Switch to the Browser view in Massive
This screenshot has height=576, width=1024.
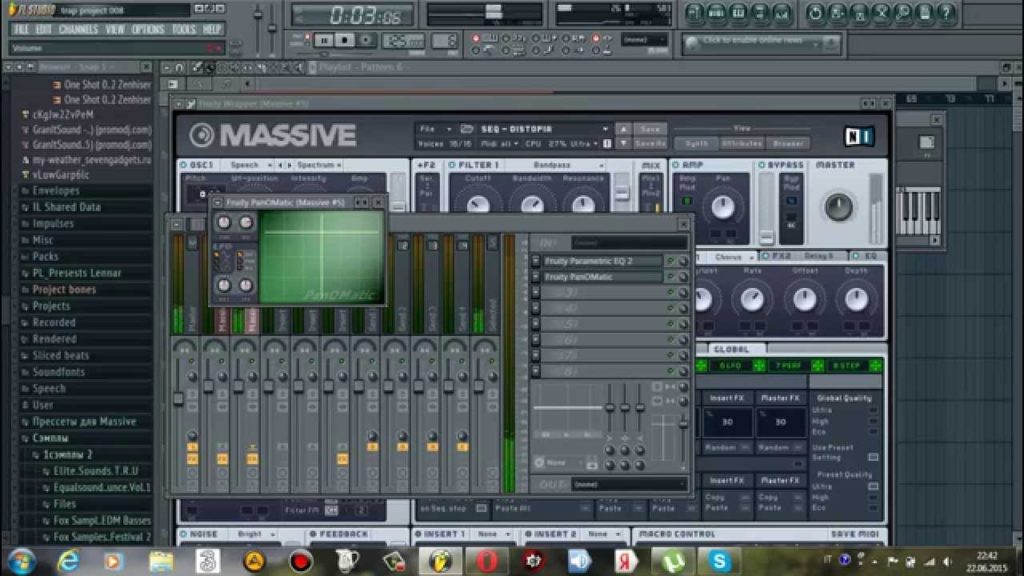click(x=788, y=144)
